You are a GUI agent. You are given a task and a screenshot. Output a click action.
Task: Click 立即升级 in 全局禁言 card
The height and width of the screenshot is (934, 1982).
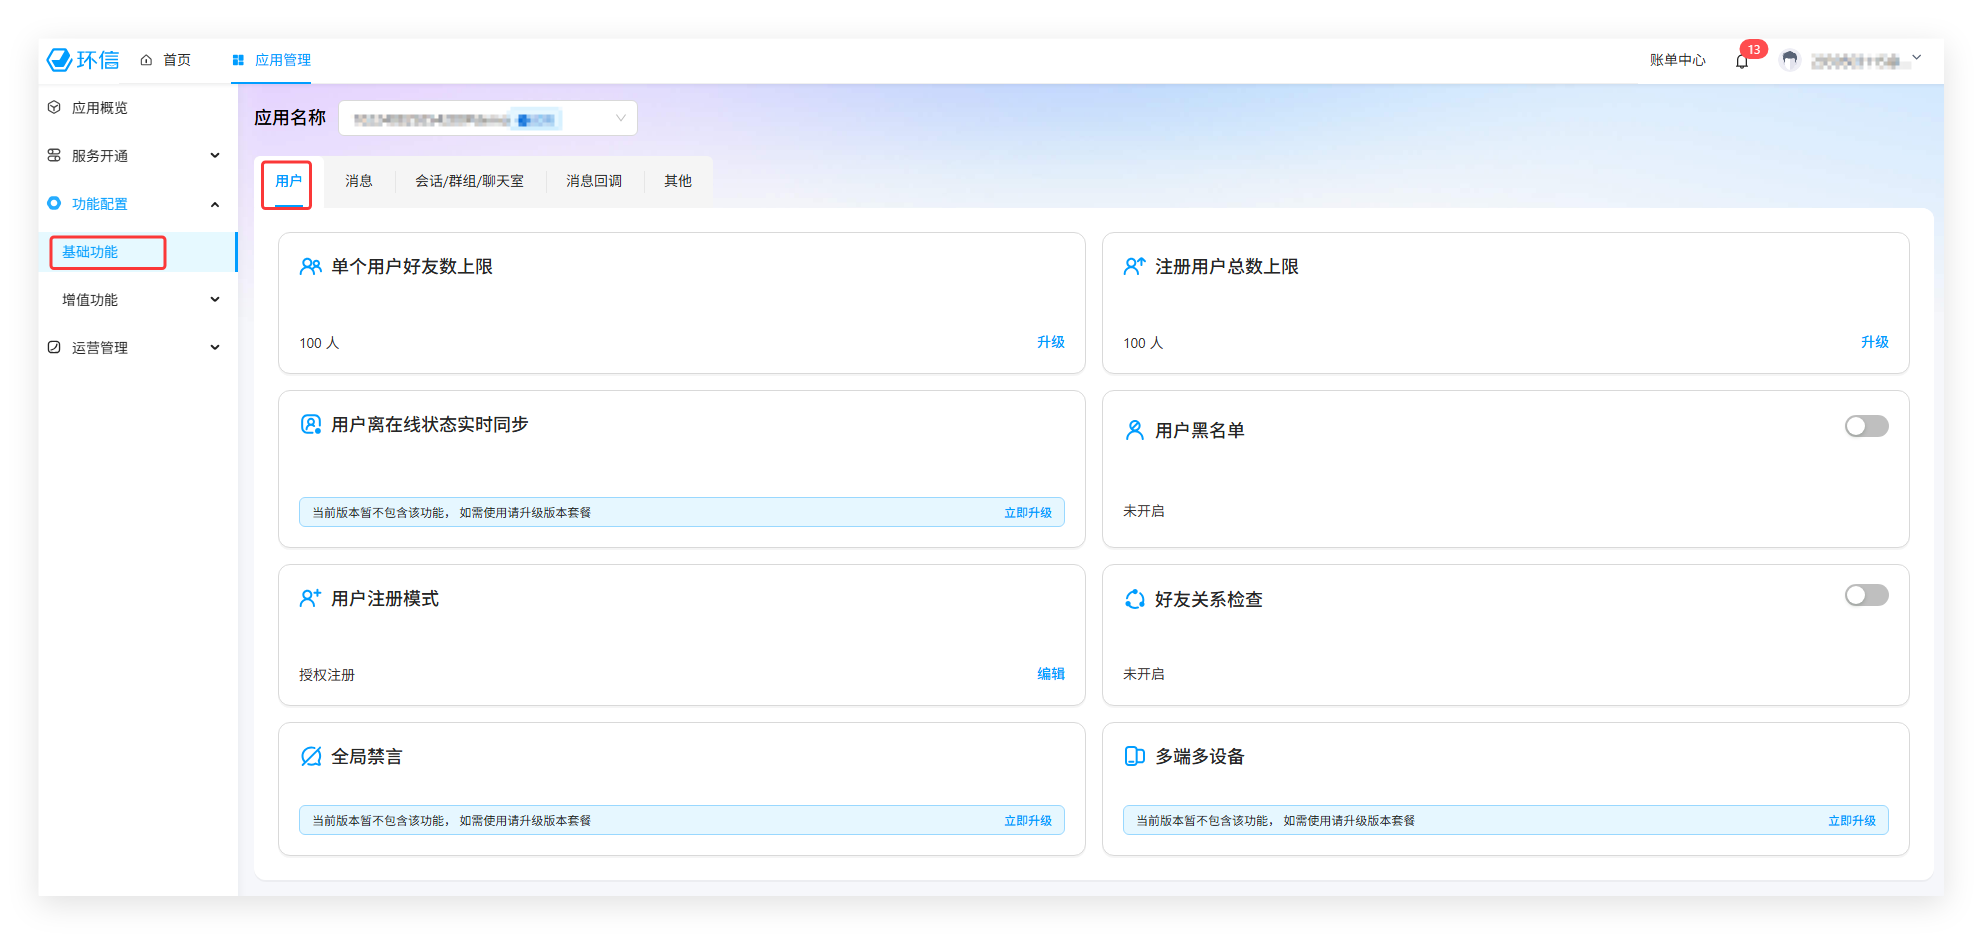[1027, 821]
